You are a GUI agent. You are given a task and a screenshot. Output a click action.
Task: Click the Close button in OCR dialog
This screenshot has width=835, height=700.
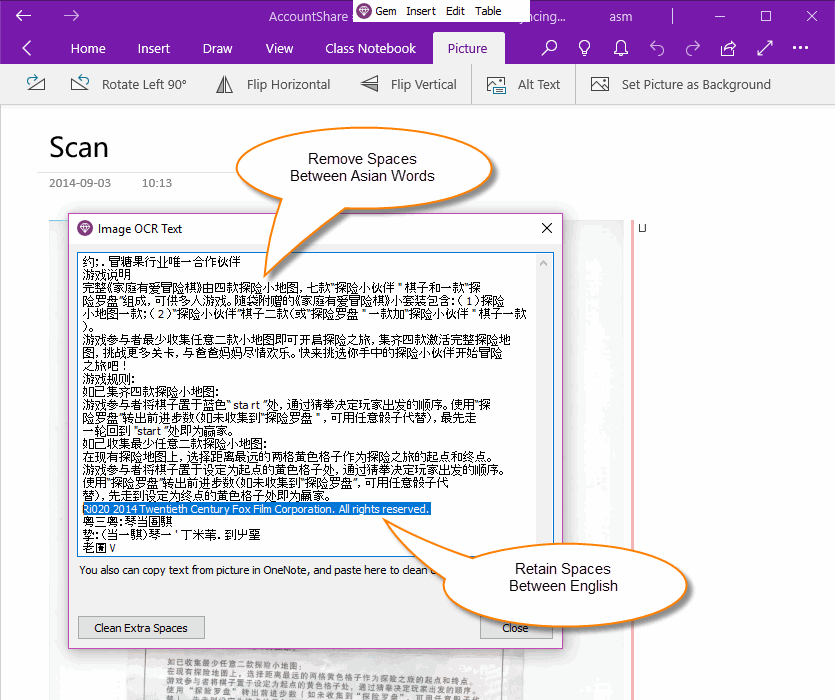[x=515, y=628]
